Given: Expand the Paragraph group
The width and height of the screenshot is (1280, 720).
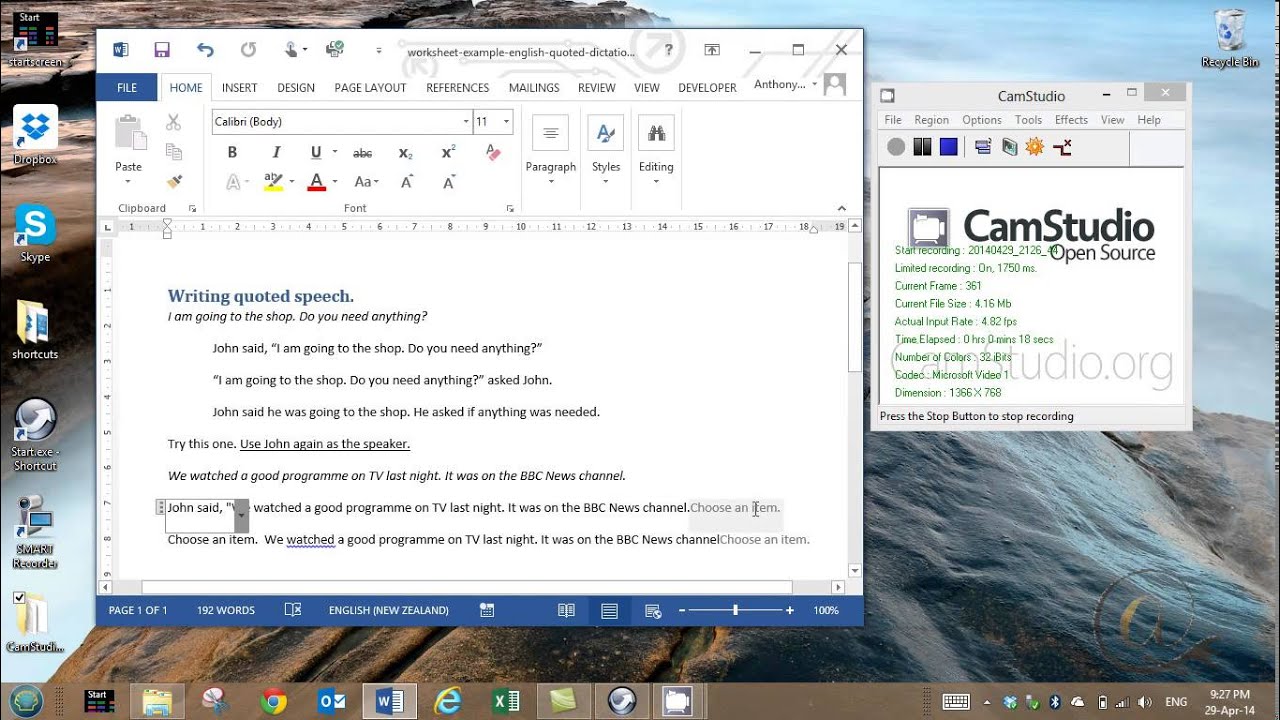Looking at the screenshot, I should point(551,151).
